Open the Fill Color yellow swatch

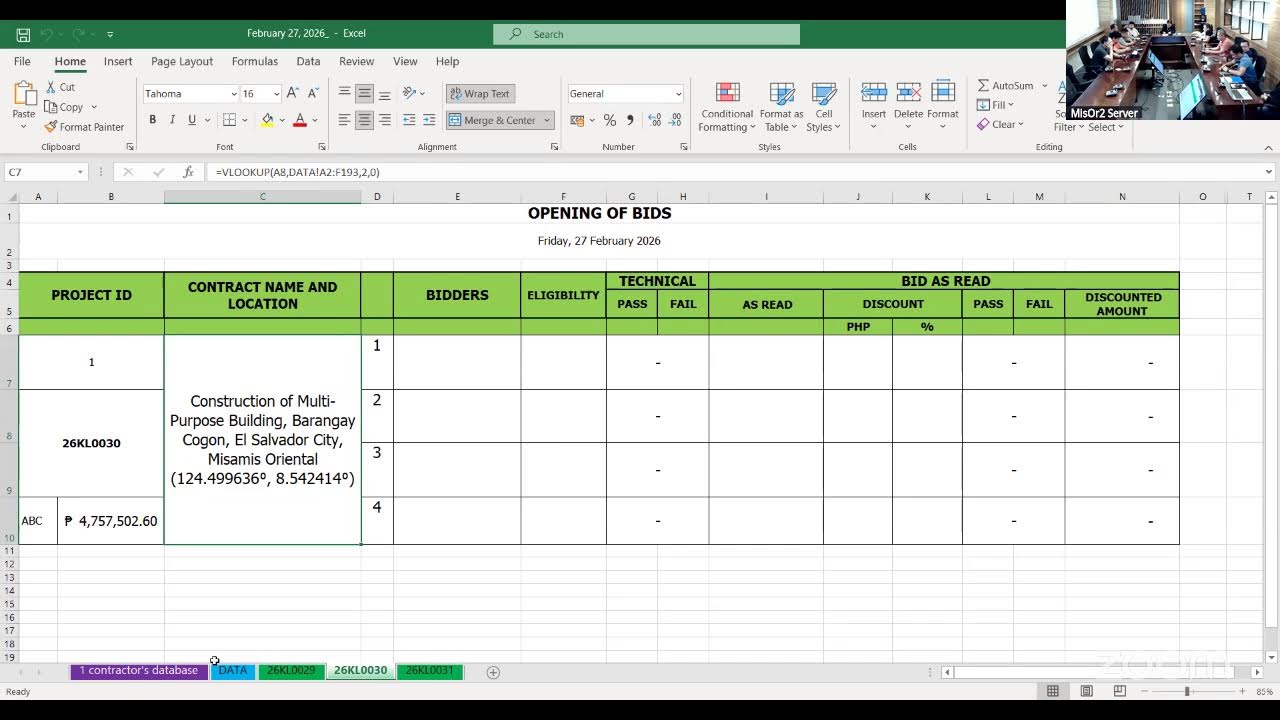pyautogui.click(x=267, y=120)
